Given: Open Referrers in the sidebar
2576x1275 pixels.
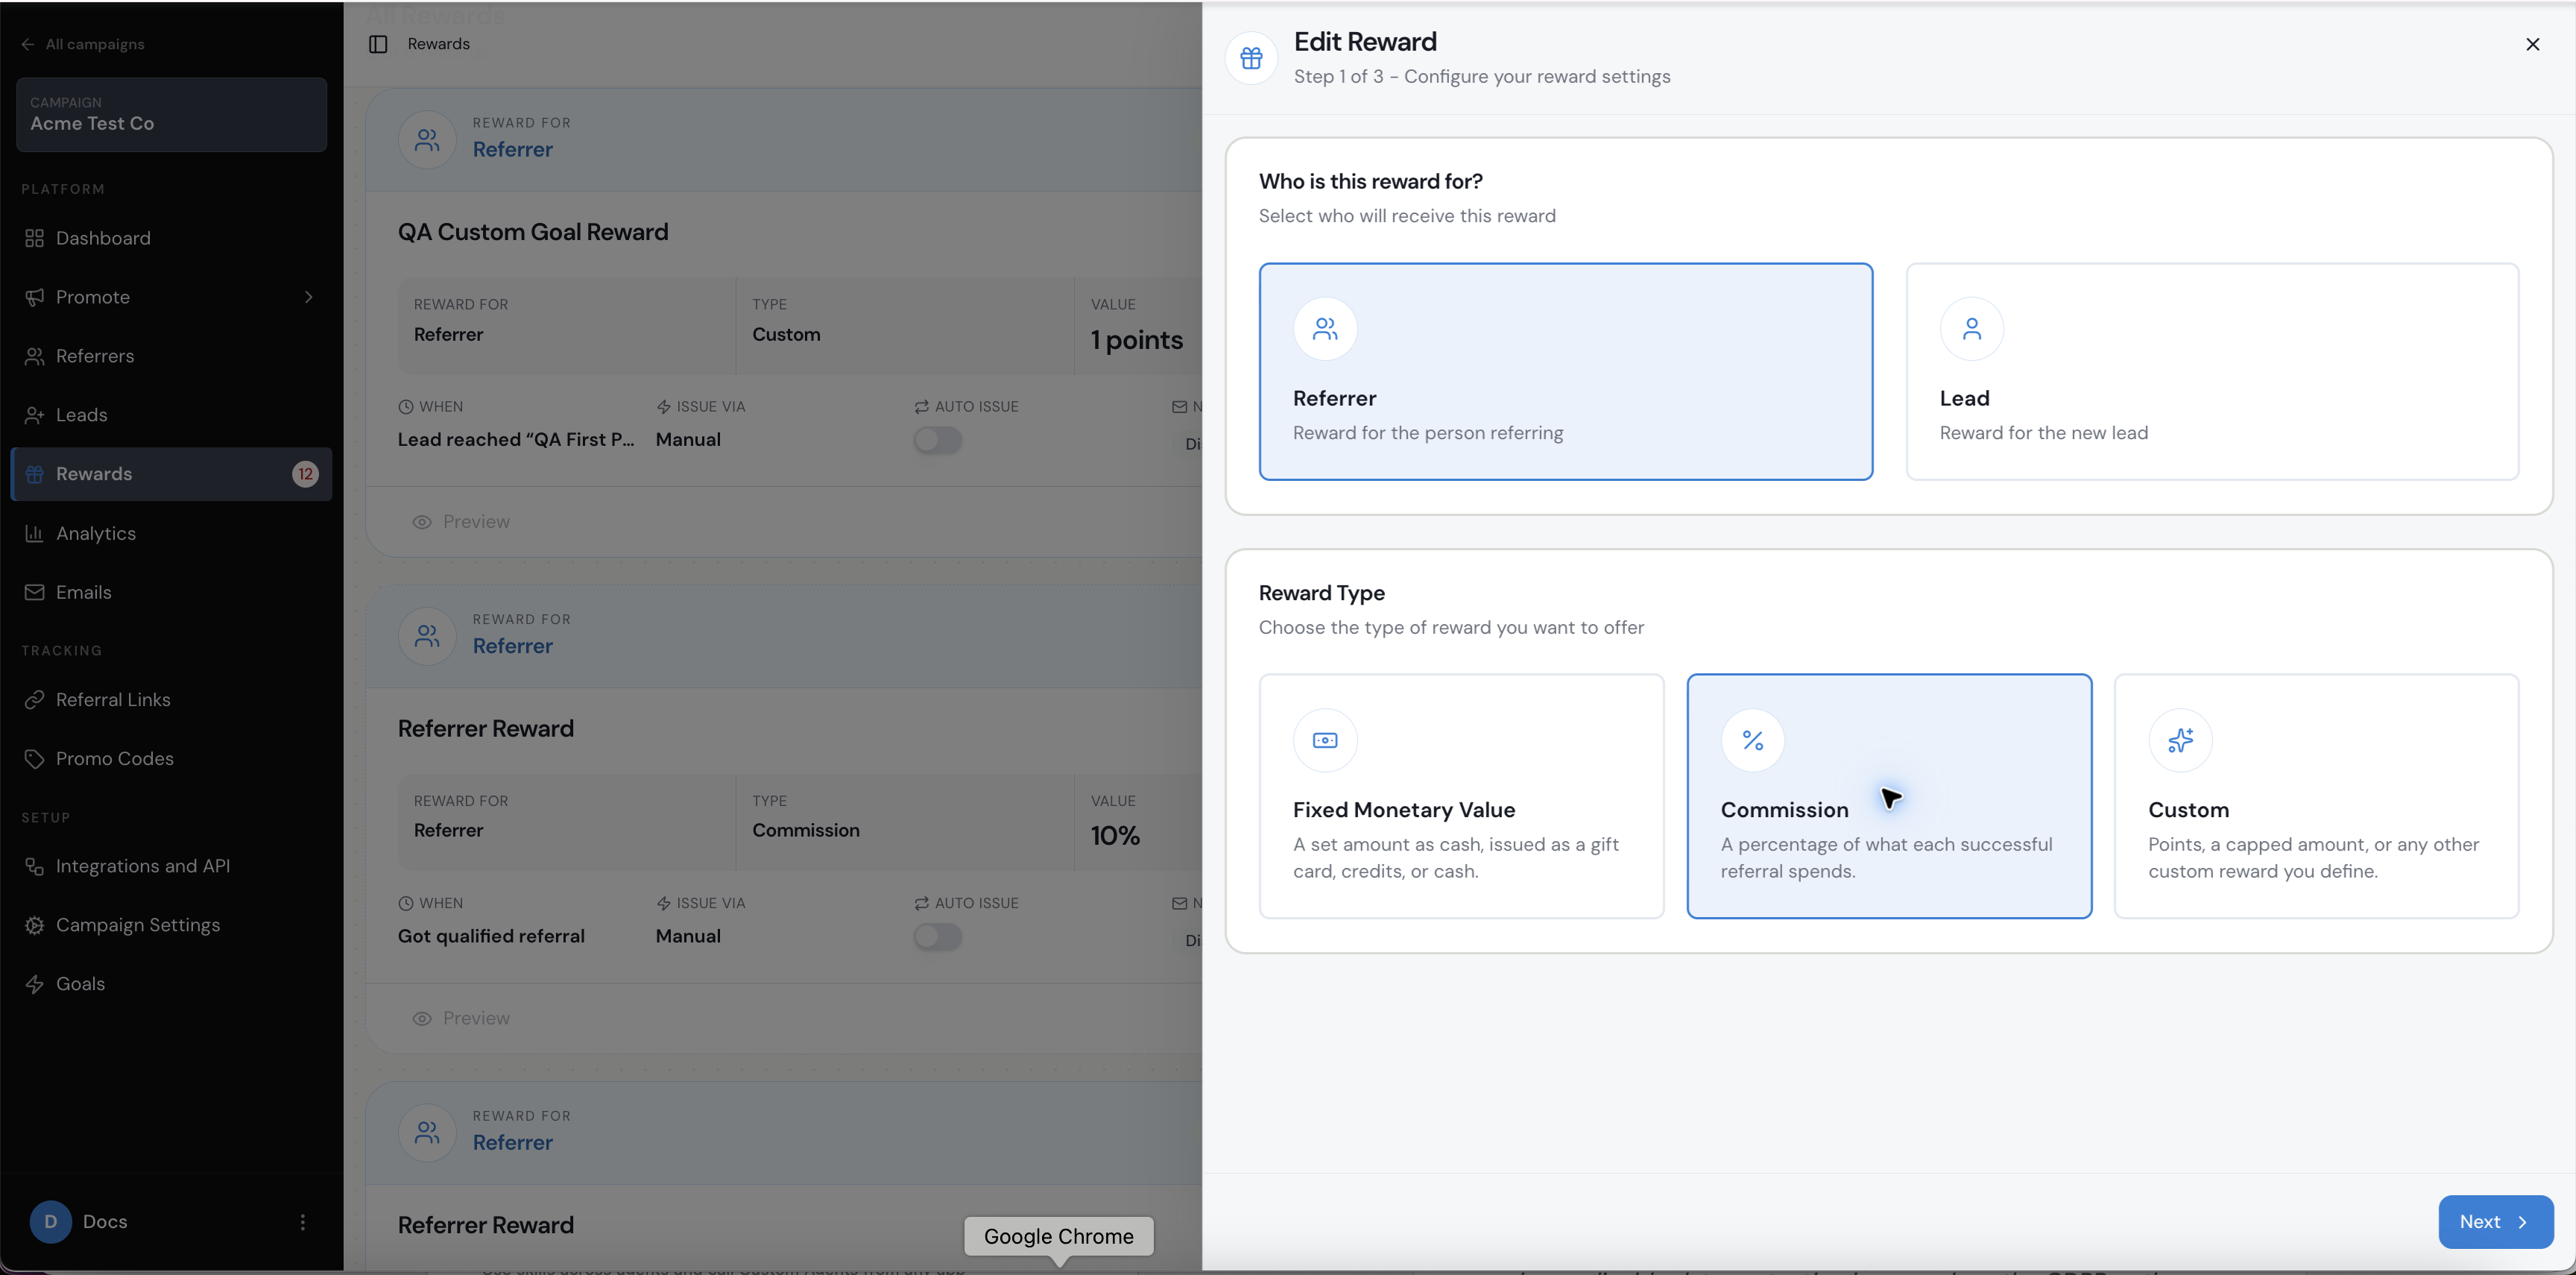Looking at the screenshot, I should (171, 356).
